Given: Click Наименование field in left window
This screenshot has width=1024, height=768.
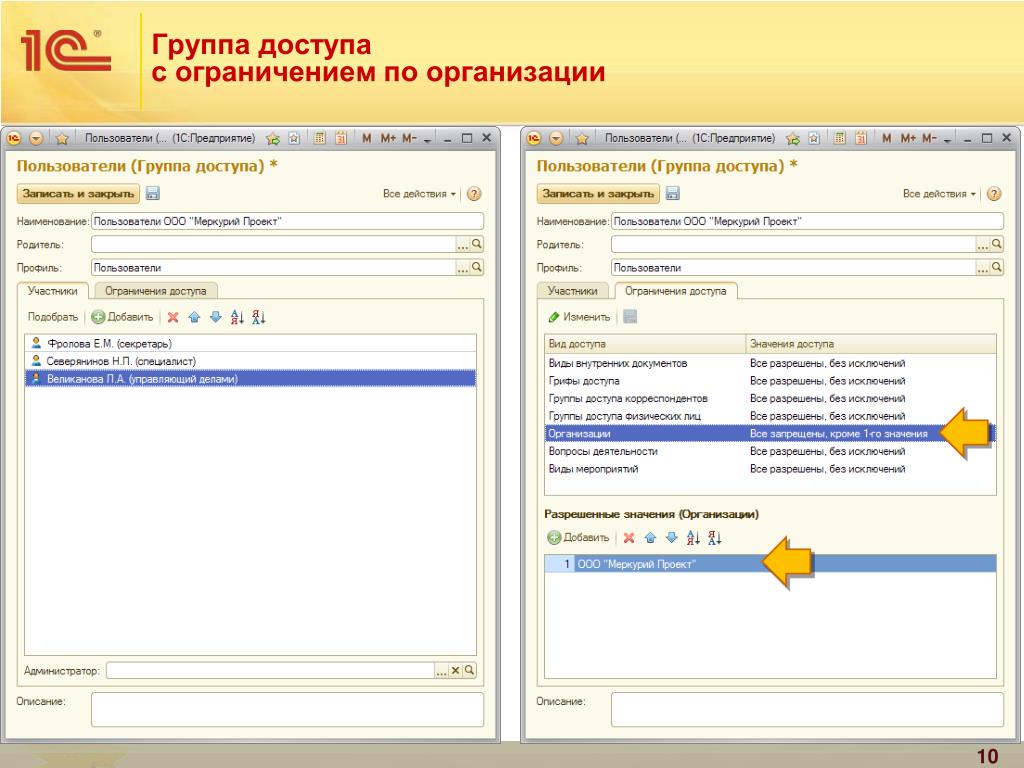Looking at the screenshot, I should pos(287,221).
